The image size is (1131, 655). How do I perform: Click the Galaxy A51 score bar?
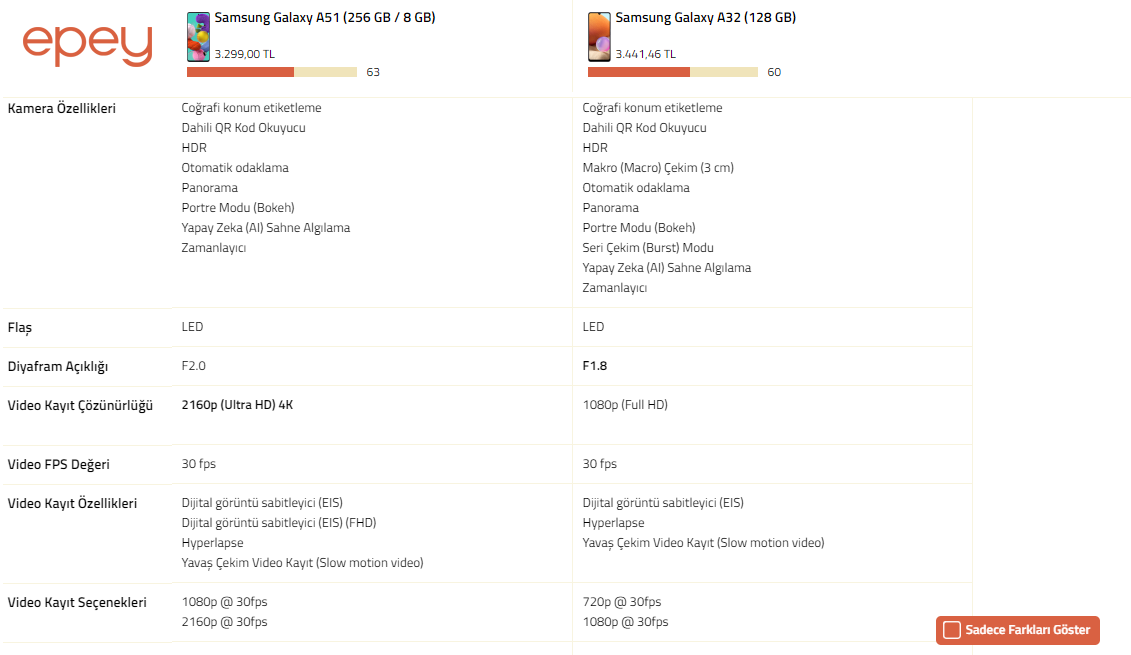(271, 72)
